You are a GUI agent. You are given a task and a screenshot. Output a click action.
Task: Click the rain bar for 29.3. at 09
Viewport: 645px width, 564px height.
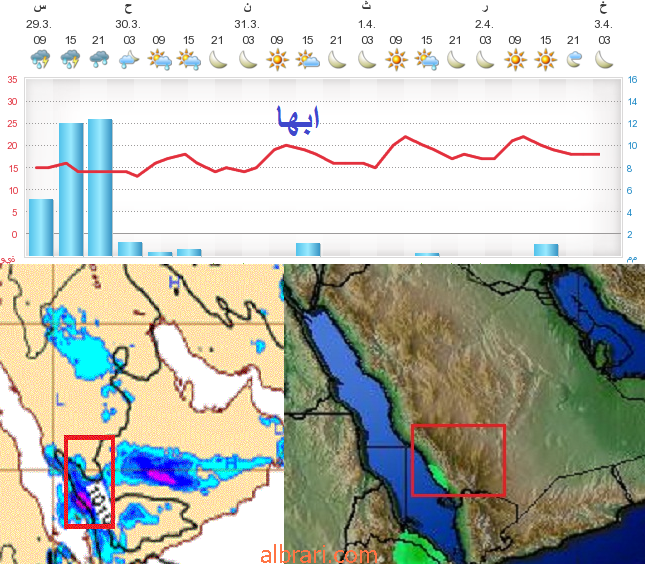41,227
